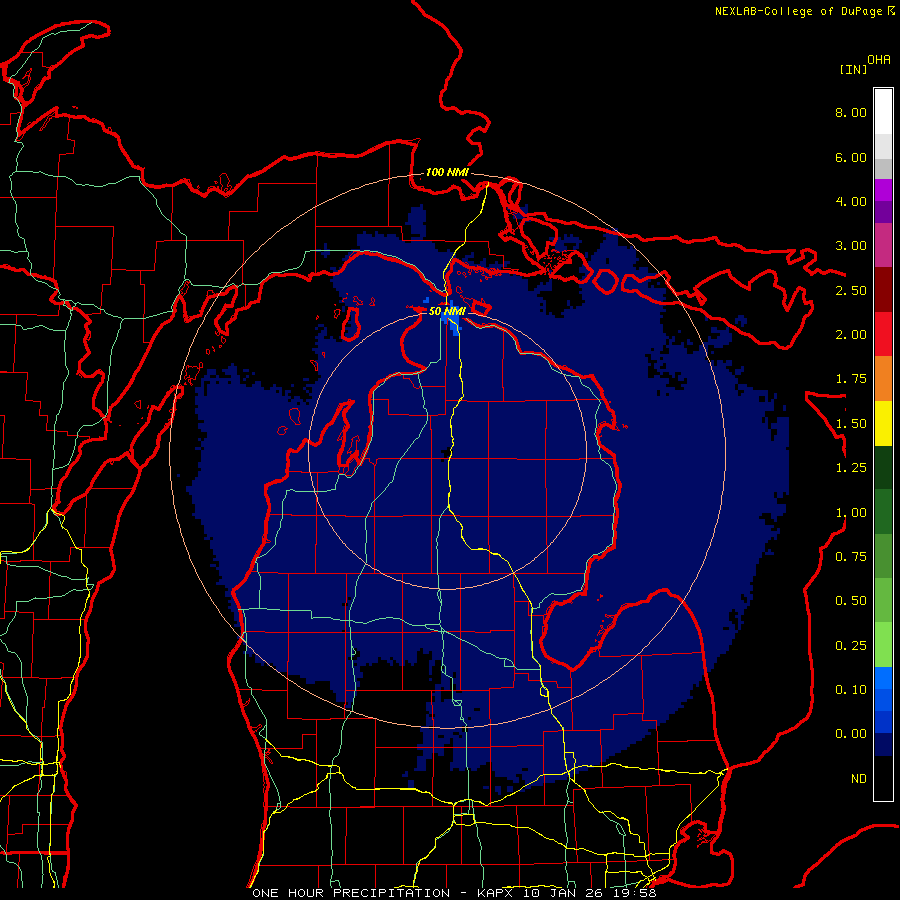900x900 pixels.
Task: Click the ND legend label
Action: (859, 779)
